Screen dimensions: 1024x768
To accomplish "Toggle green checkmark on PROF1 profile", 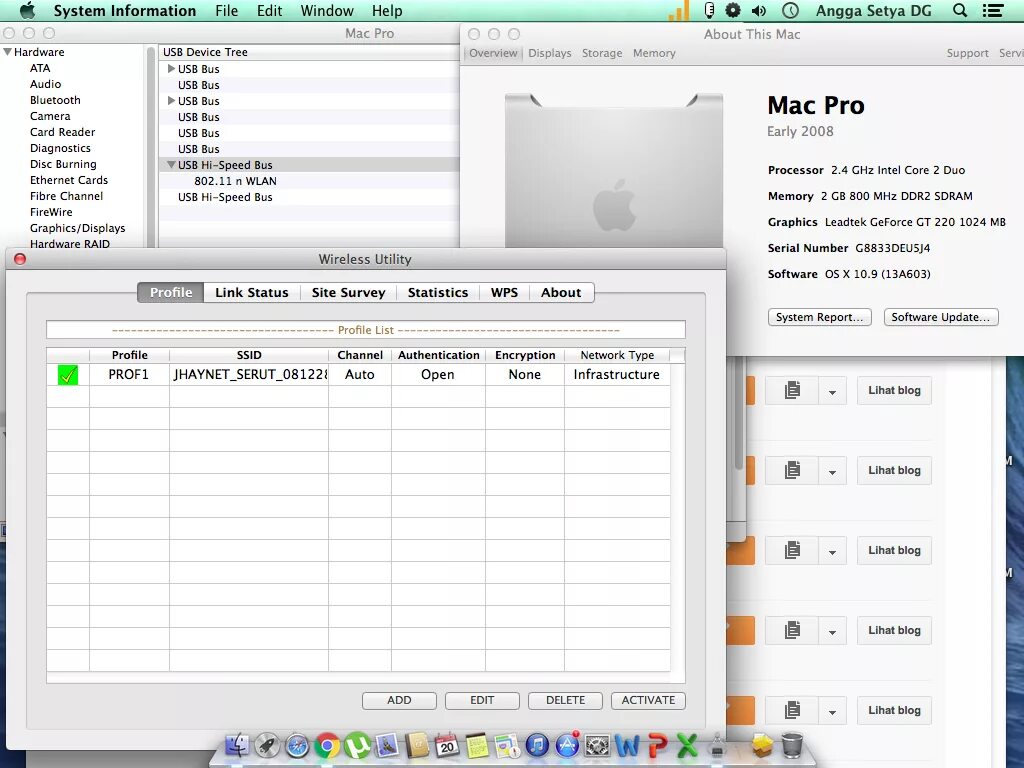I will [x=68, y=375].
